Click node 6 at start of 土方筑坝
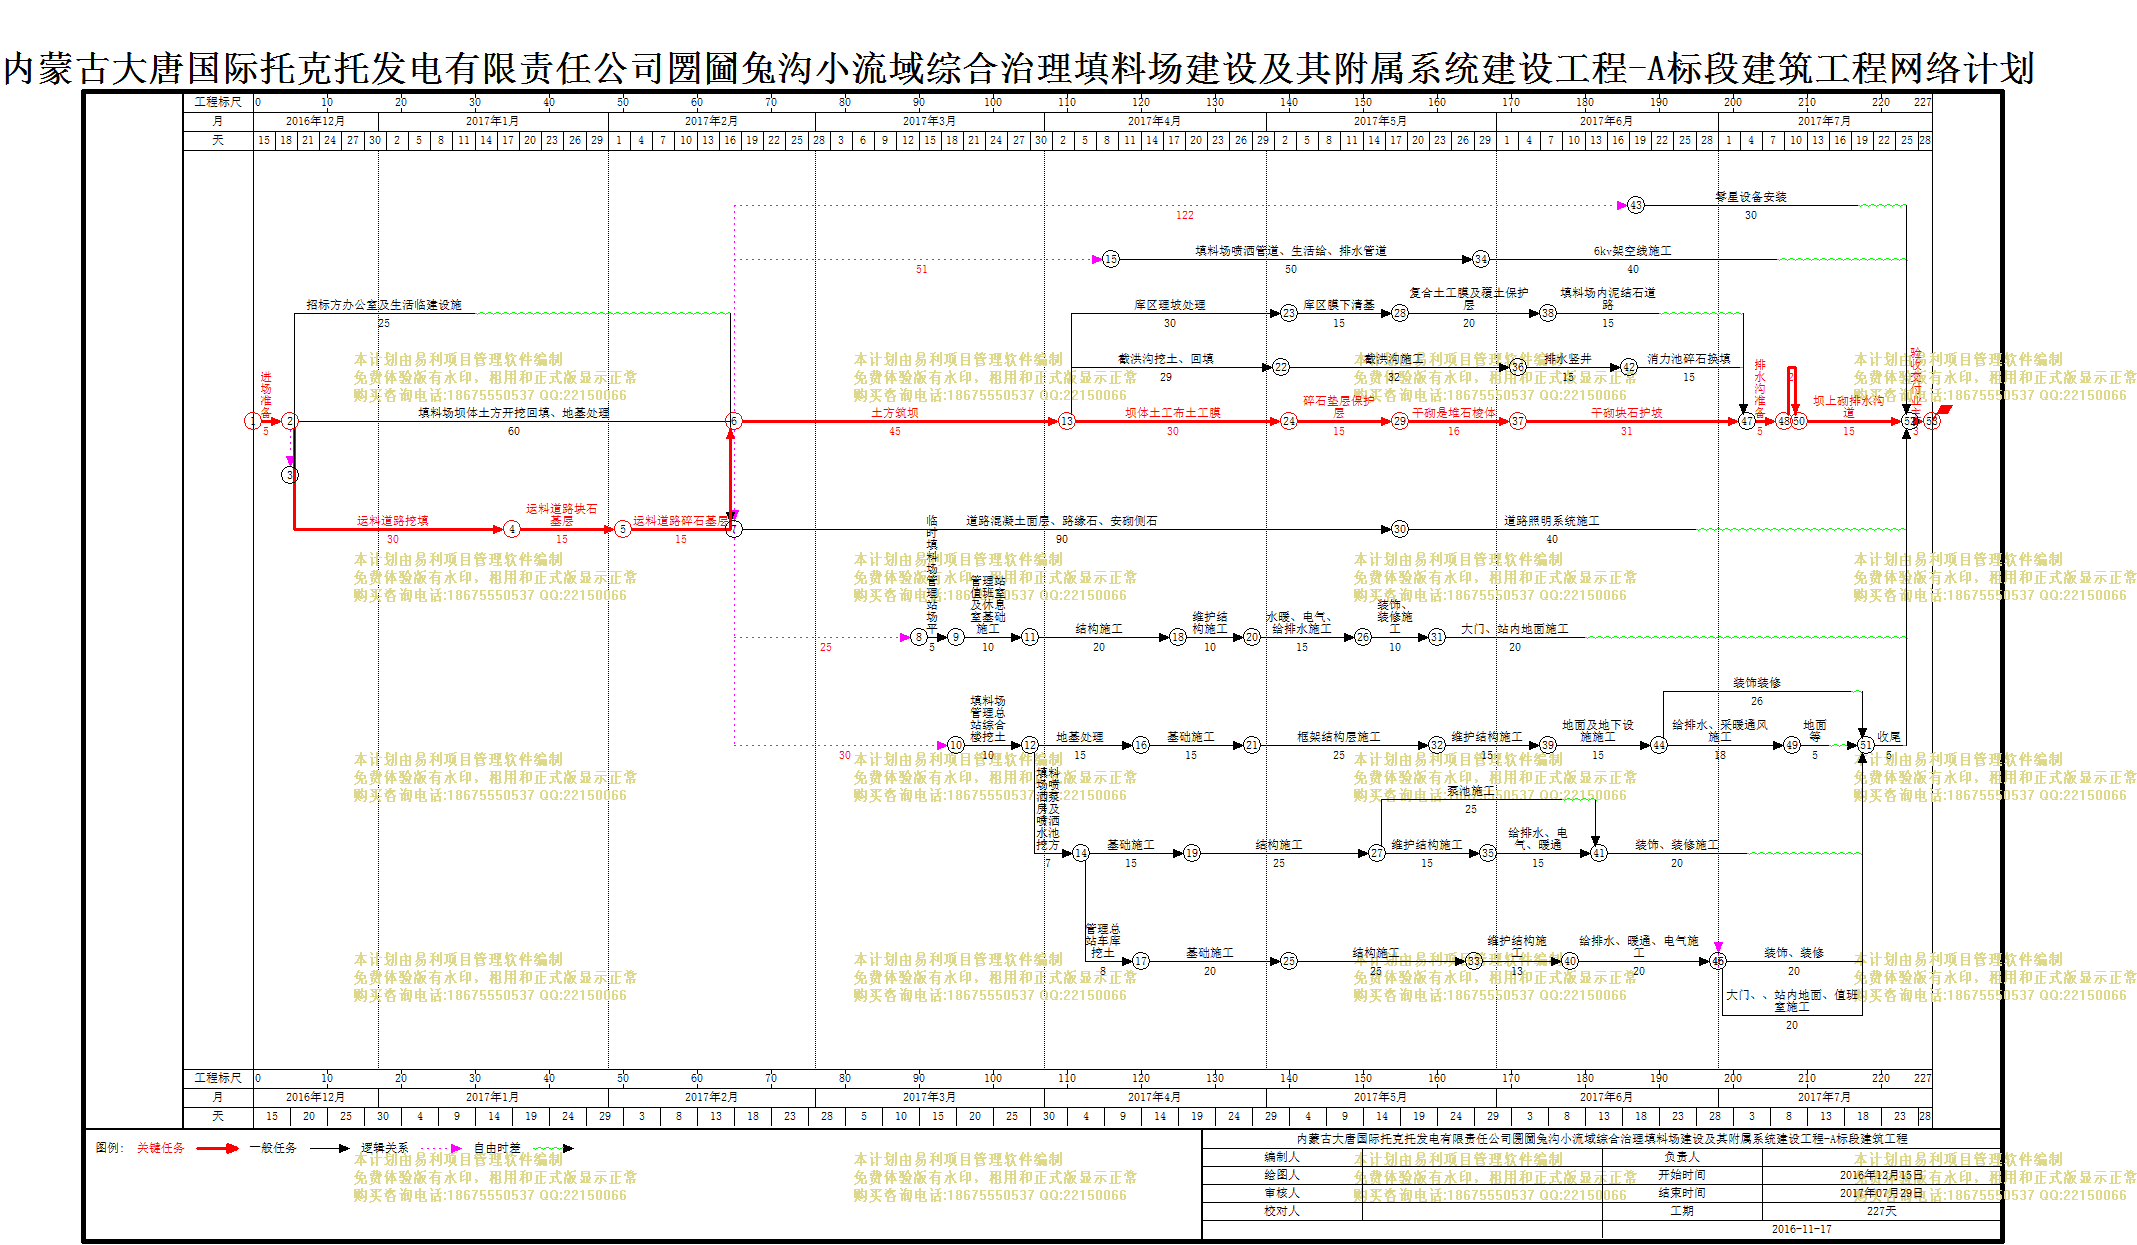The height and width of the screenshot is (1245, 2137). click(x=733, y=421)
